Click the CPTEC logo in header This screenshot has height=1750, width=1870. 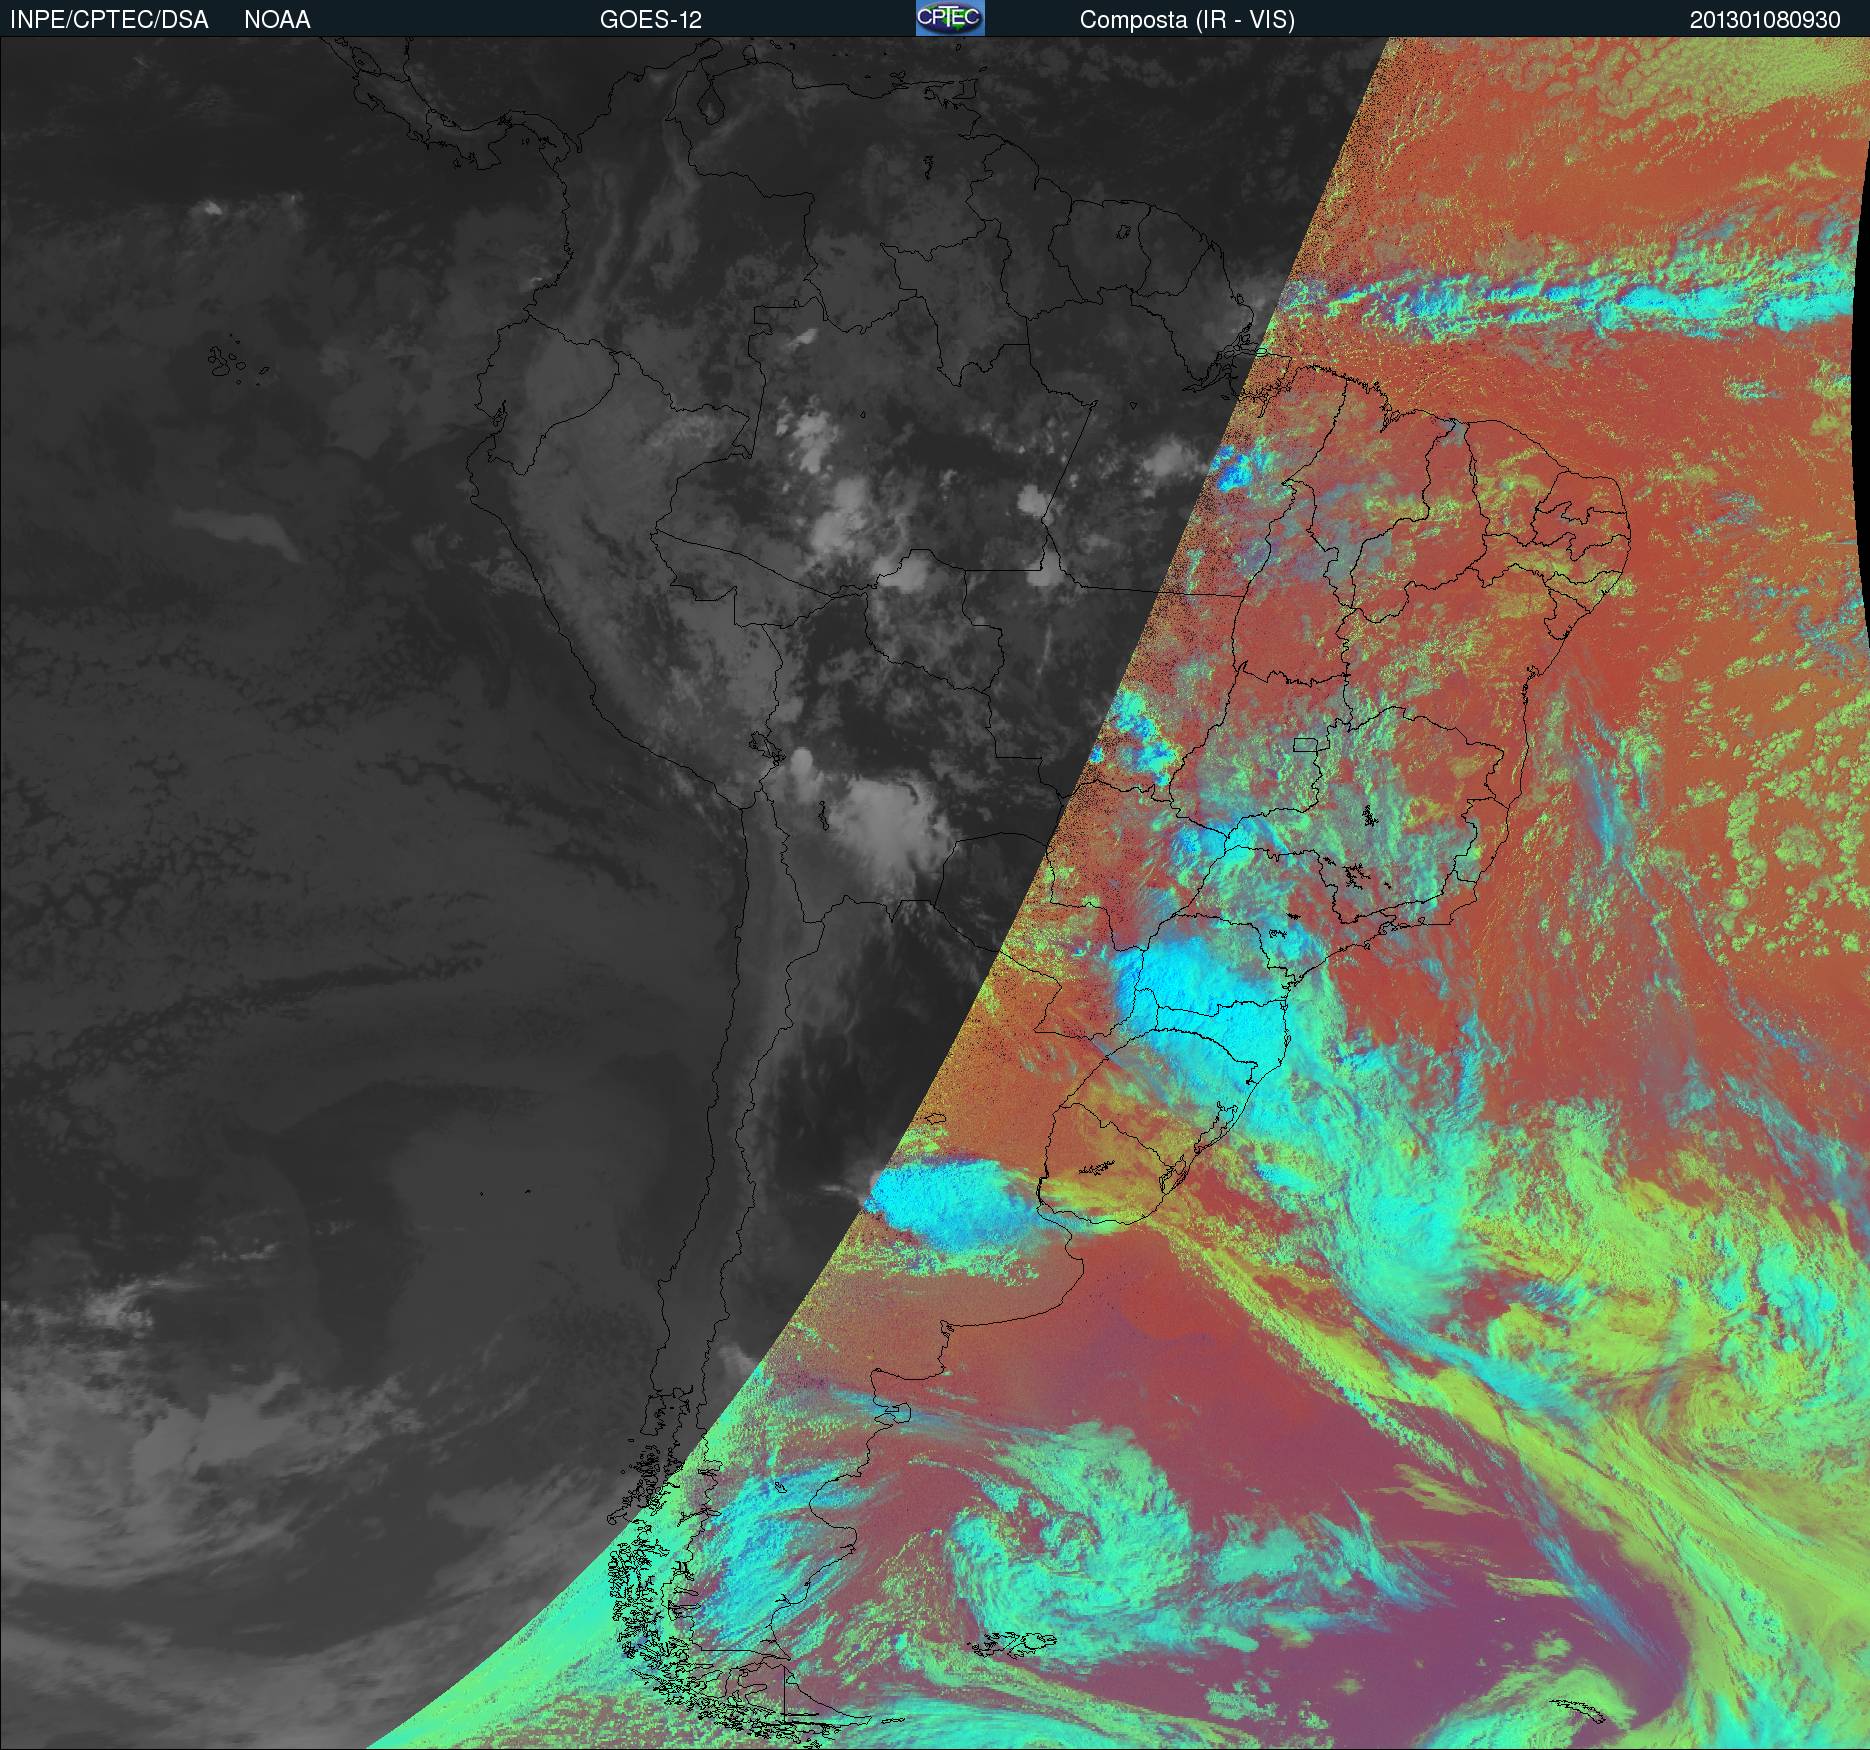(950, 18)
